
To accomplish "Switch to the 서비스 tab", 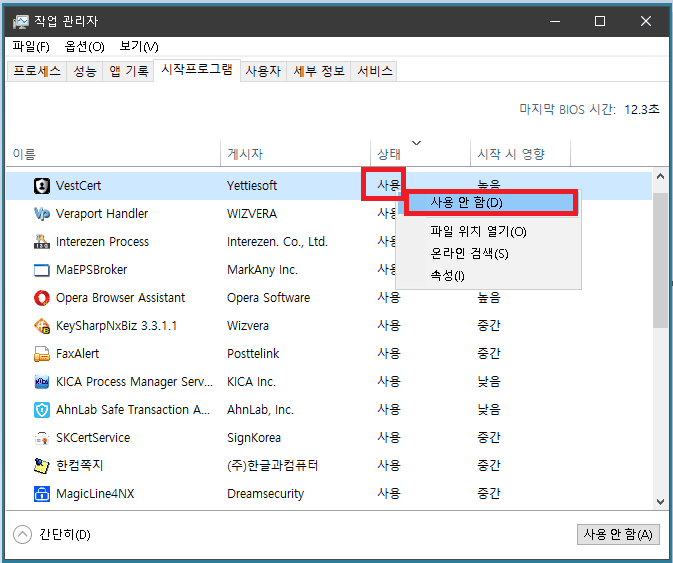I will (375, 71).
